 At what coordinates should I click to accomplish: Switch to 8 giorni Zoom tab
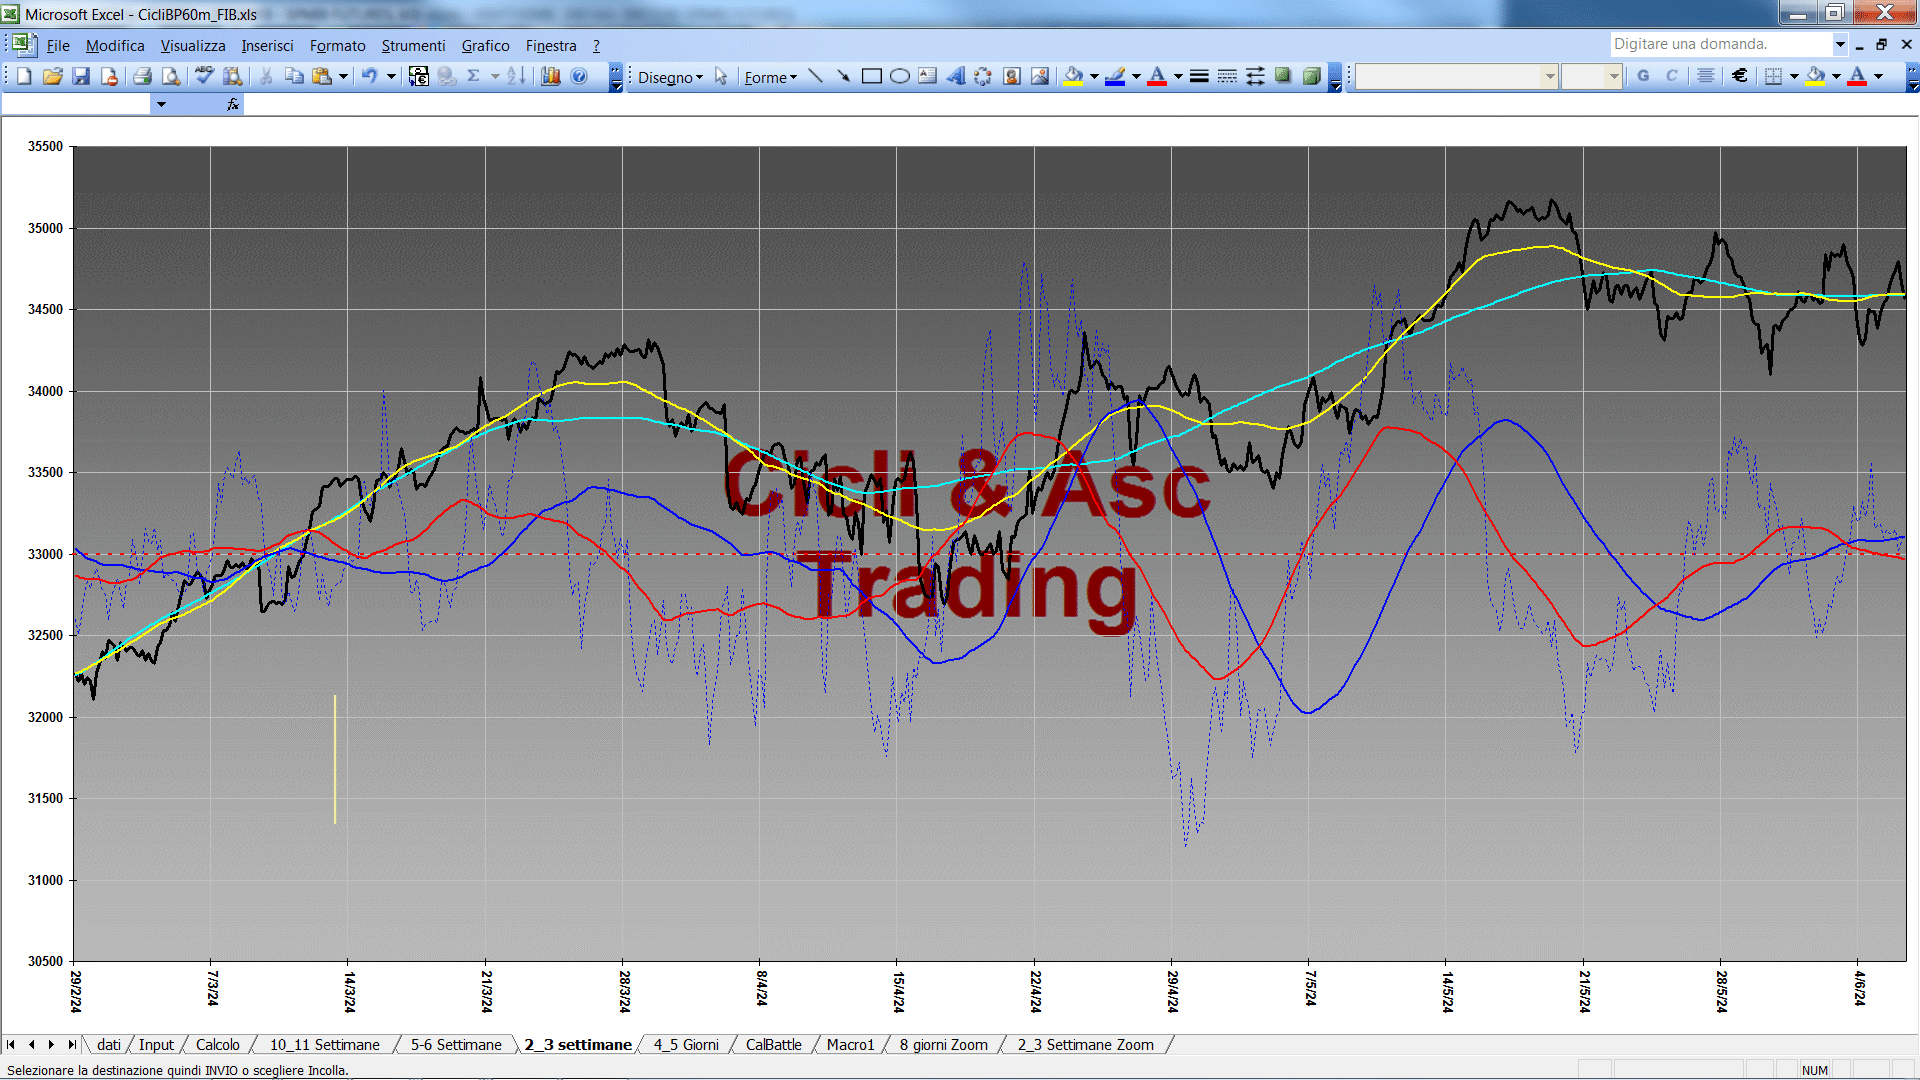pos(943,1045)
